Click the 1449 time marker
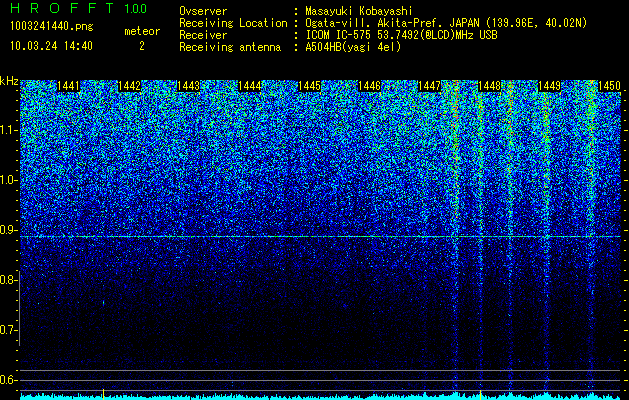Viewport: 629px width, 400px height. (x=549, y=86)
